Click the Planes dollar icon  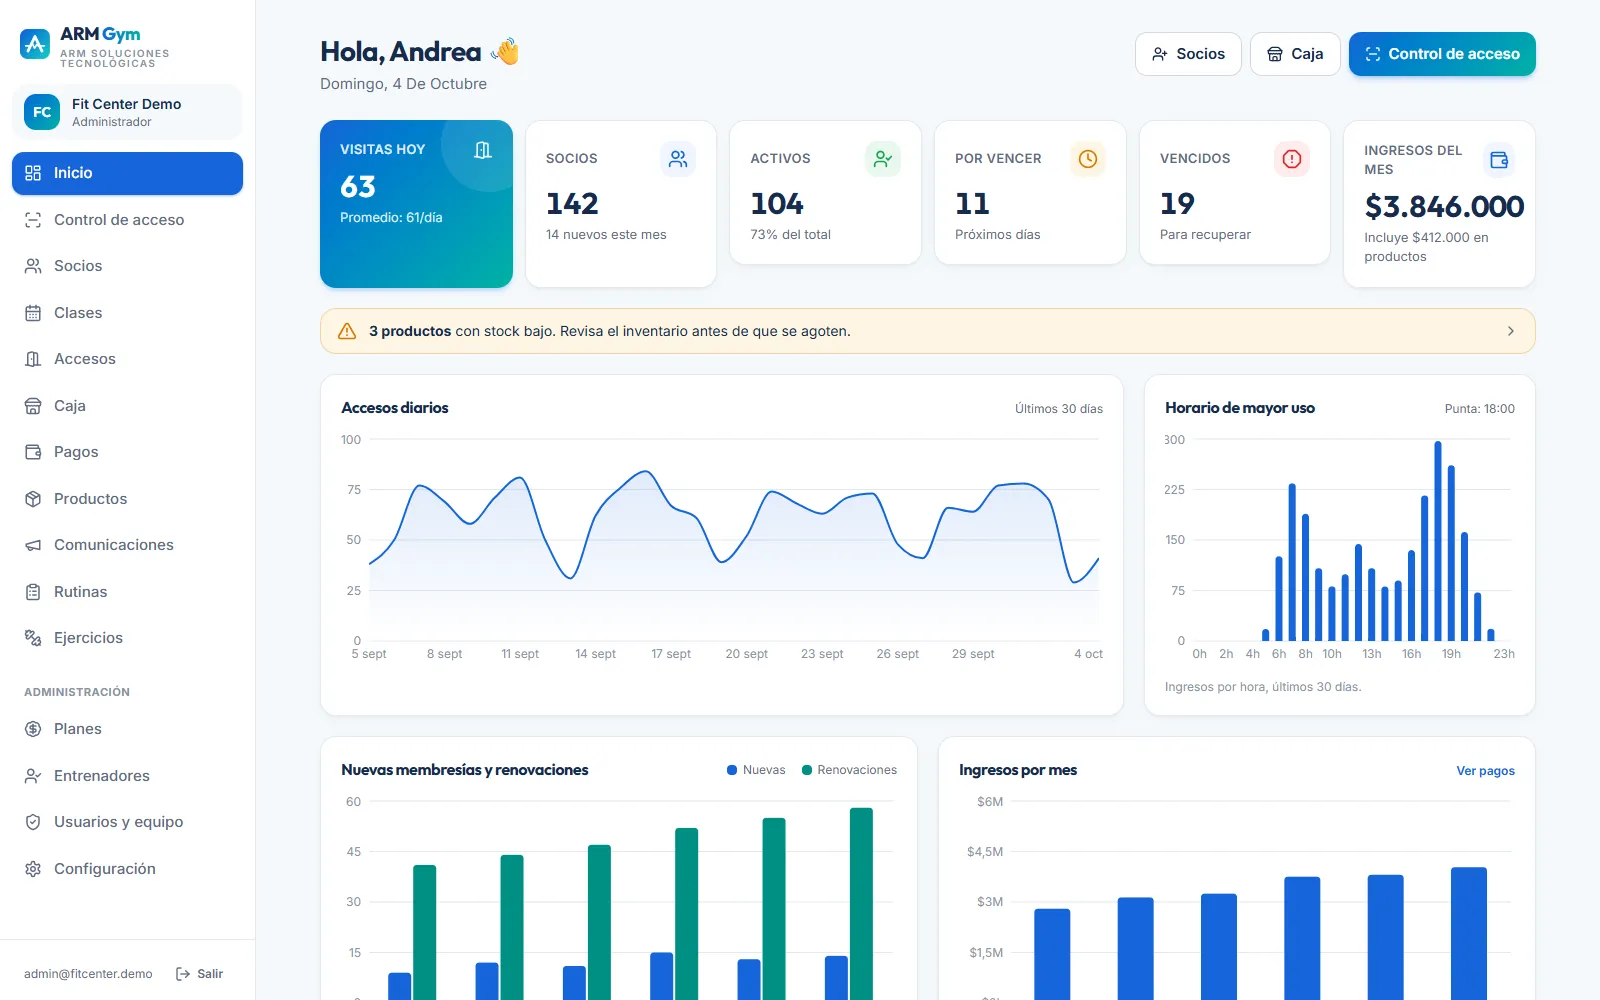pyautogui.click(x=33, y=729)
